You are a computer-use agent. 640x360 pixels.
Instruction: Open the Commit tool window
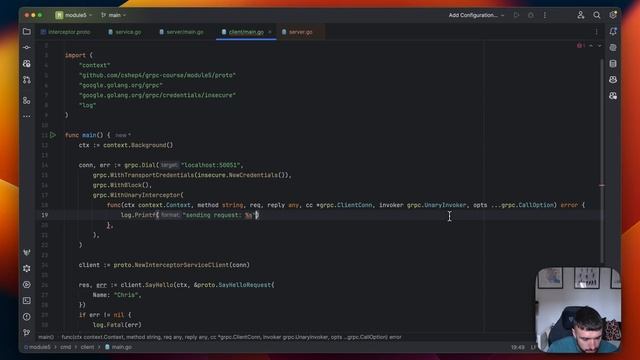pos(27,48)
